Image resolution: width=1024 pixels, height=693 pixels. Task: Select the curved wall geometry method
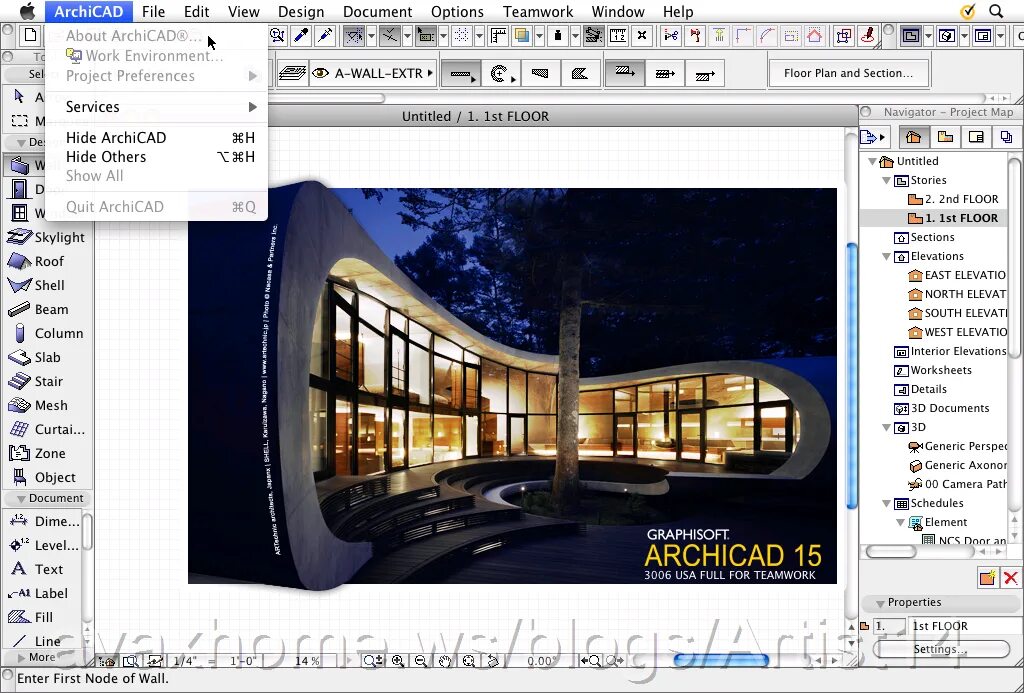point(501,74)
